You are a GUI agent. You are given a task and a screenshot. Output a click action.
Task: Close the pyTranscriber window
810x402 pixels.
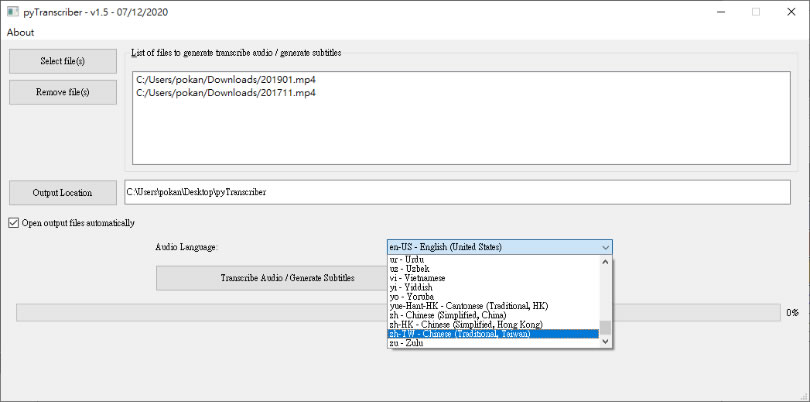point(790,12)
